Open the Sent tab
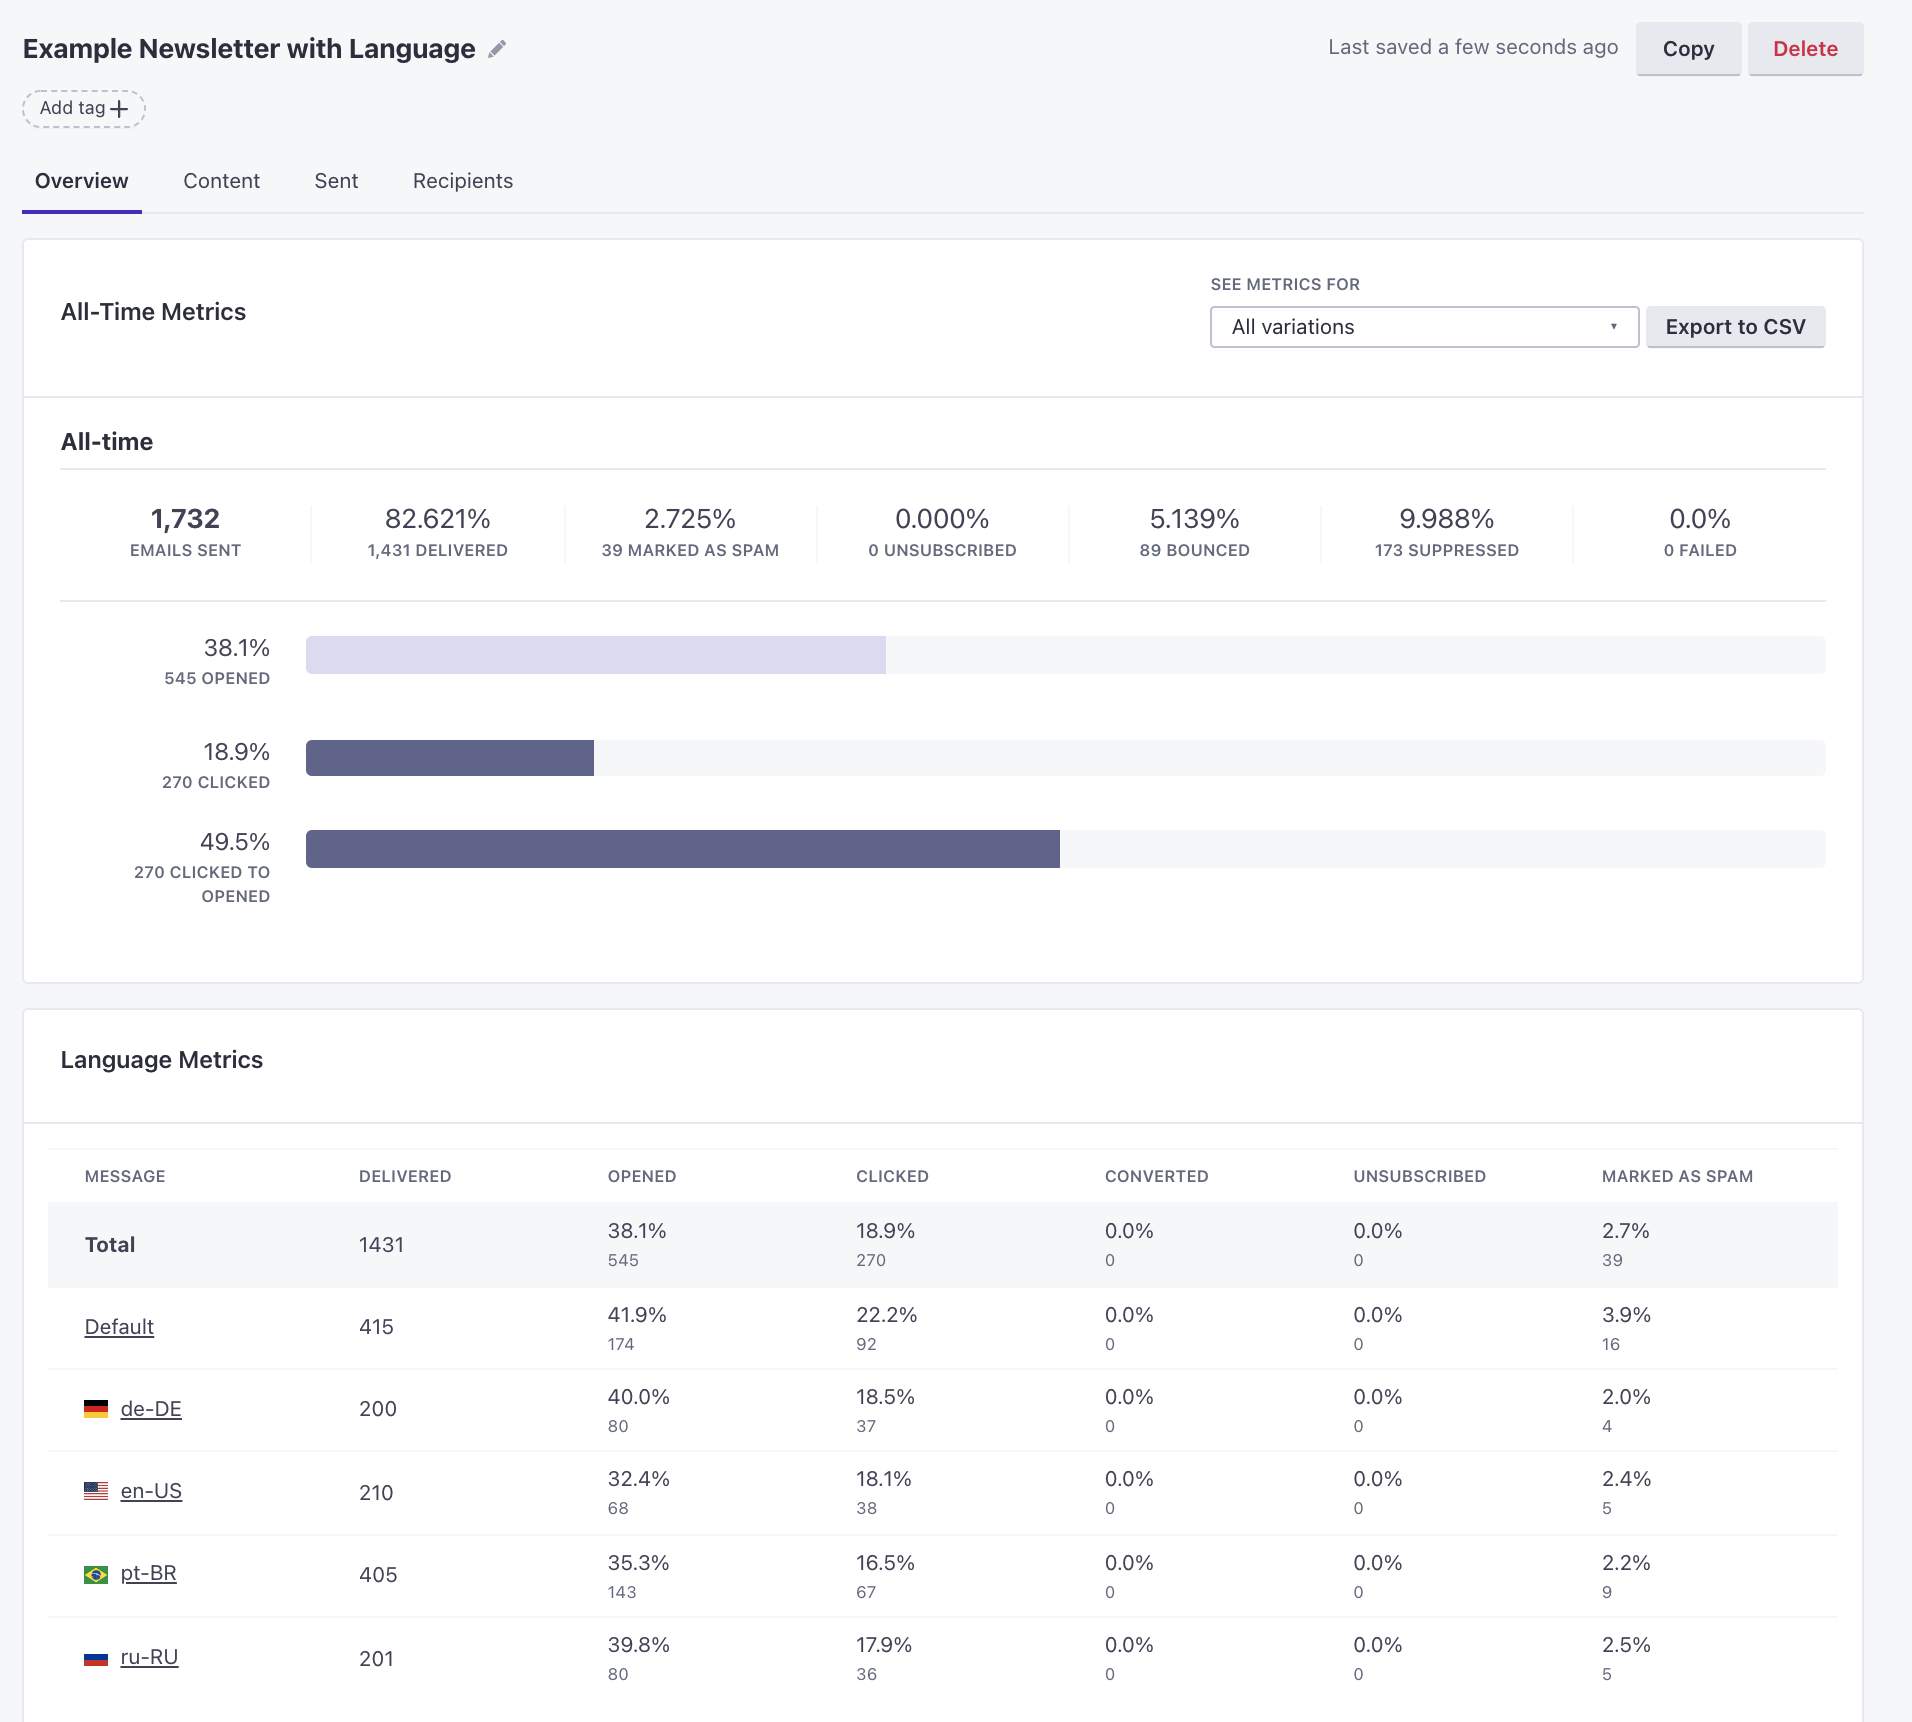This screenshot has width=1912, height=1722. (x=336, y=181)
